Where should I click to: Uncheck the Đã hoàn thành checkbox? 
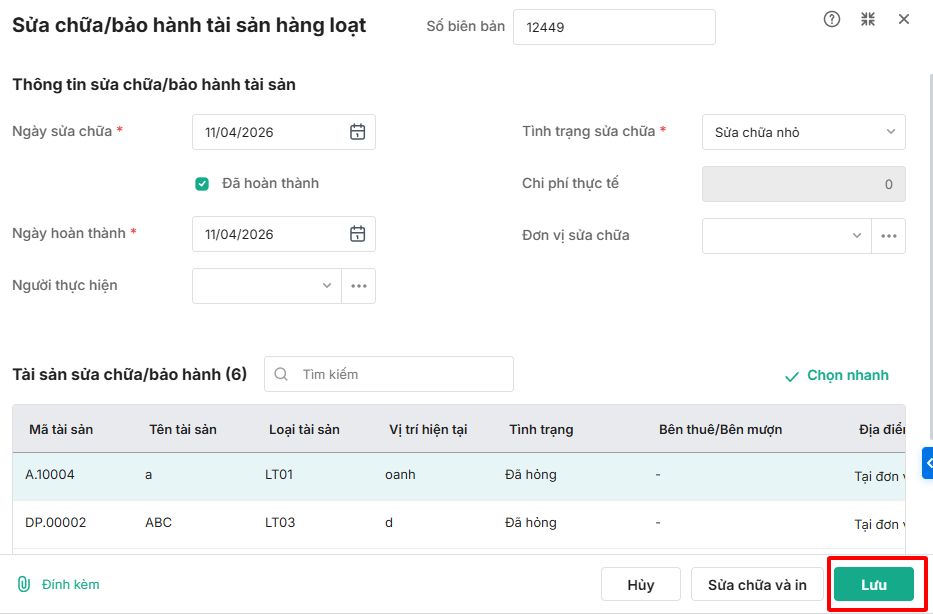coord(202,184)
